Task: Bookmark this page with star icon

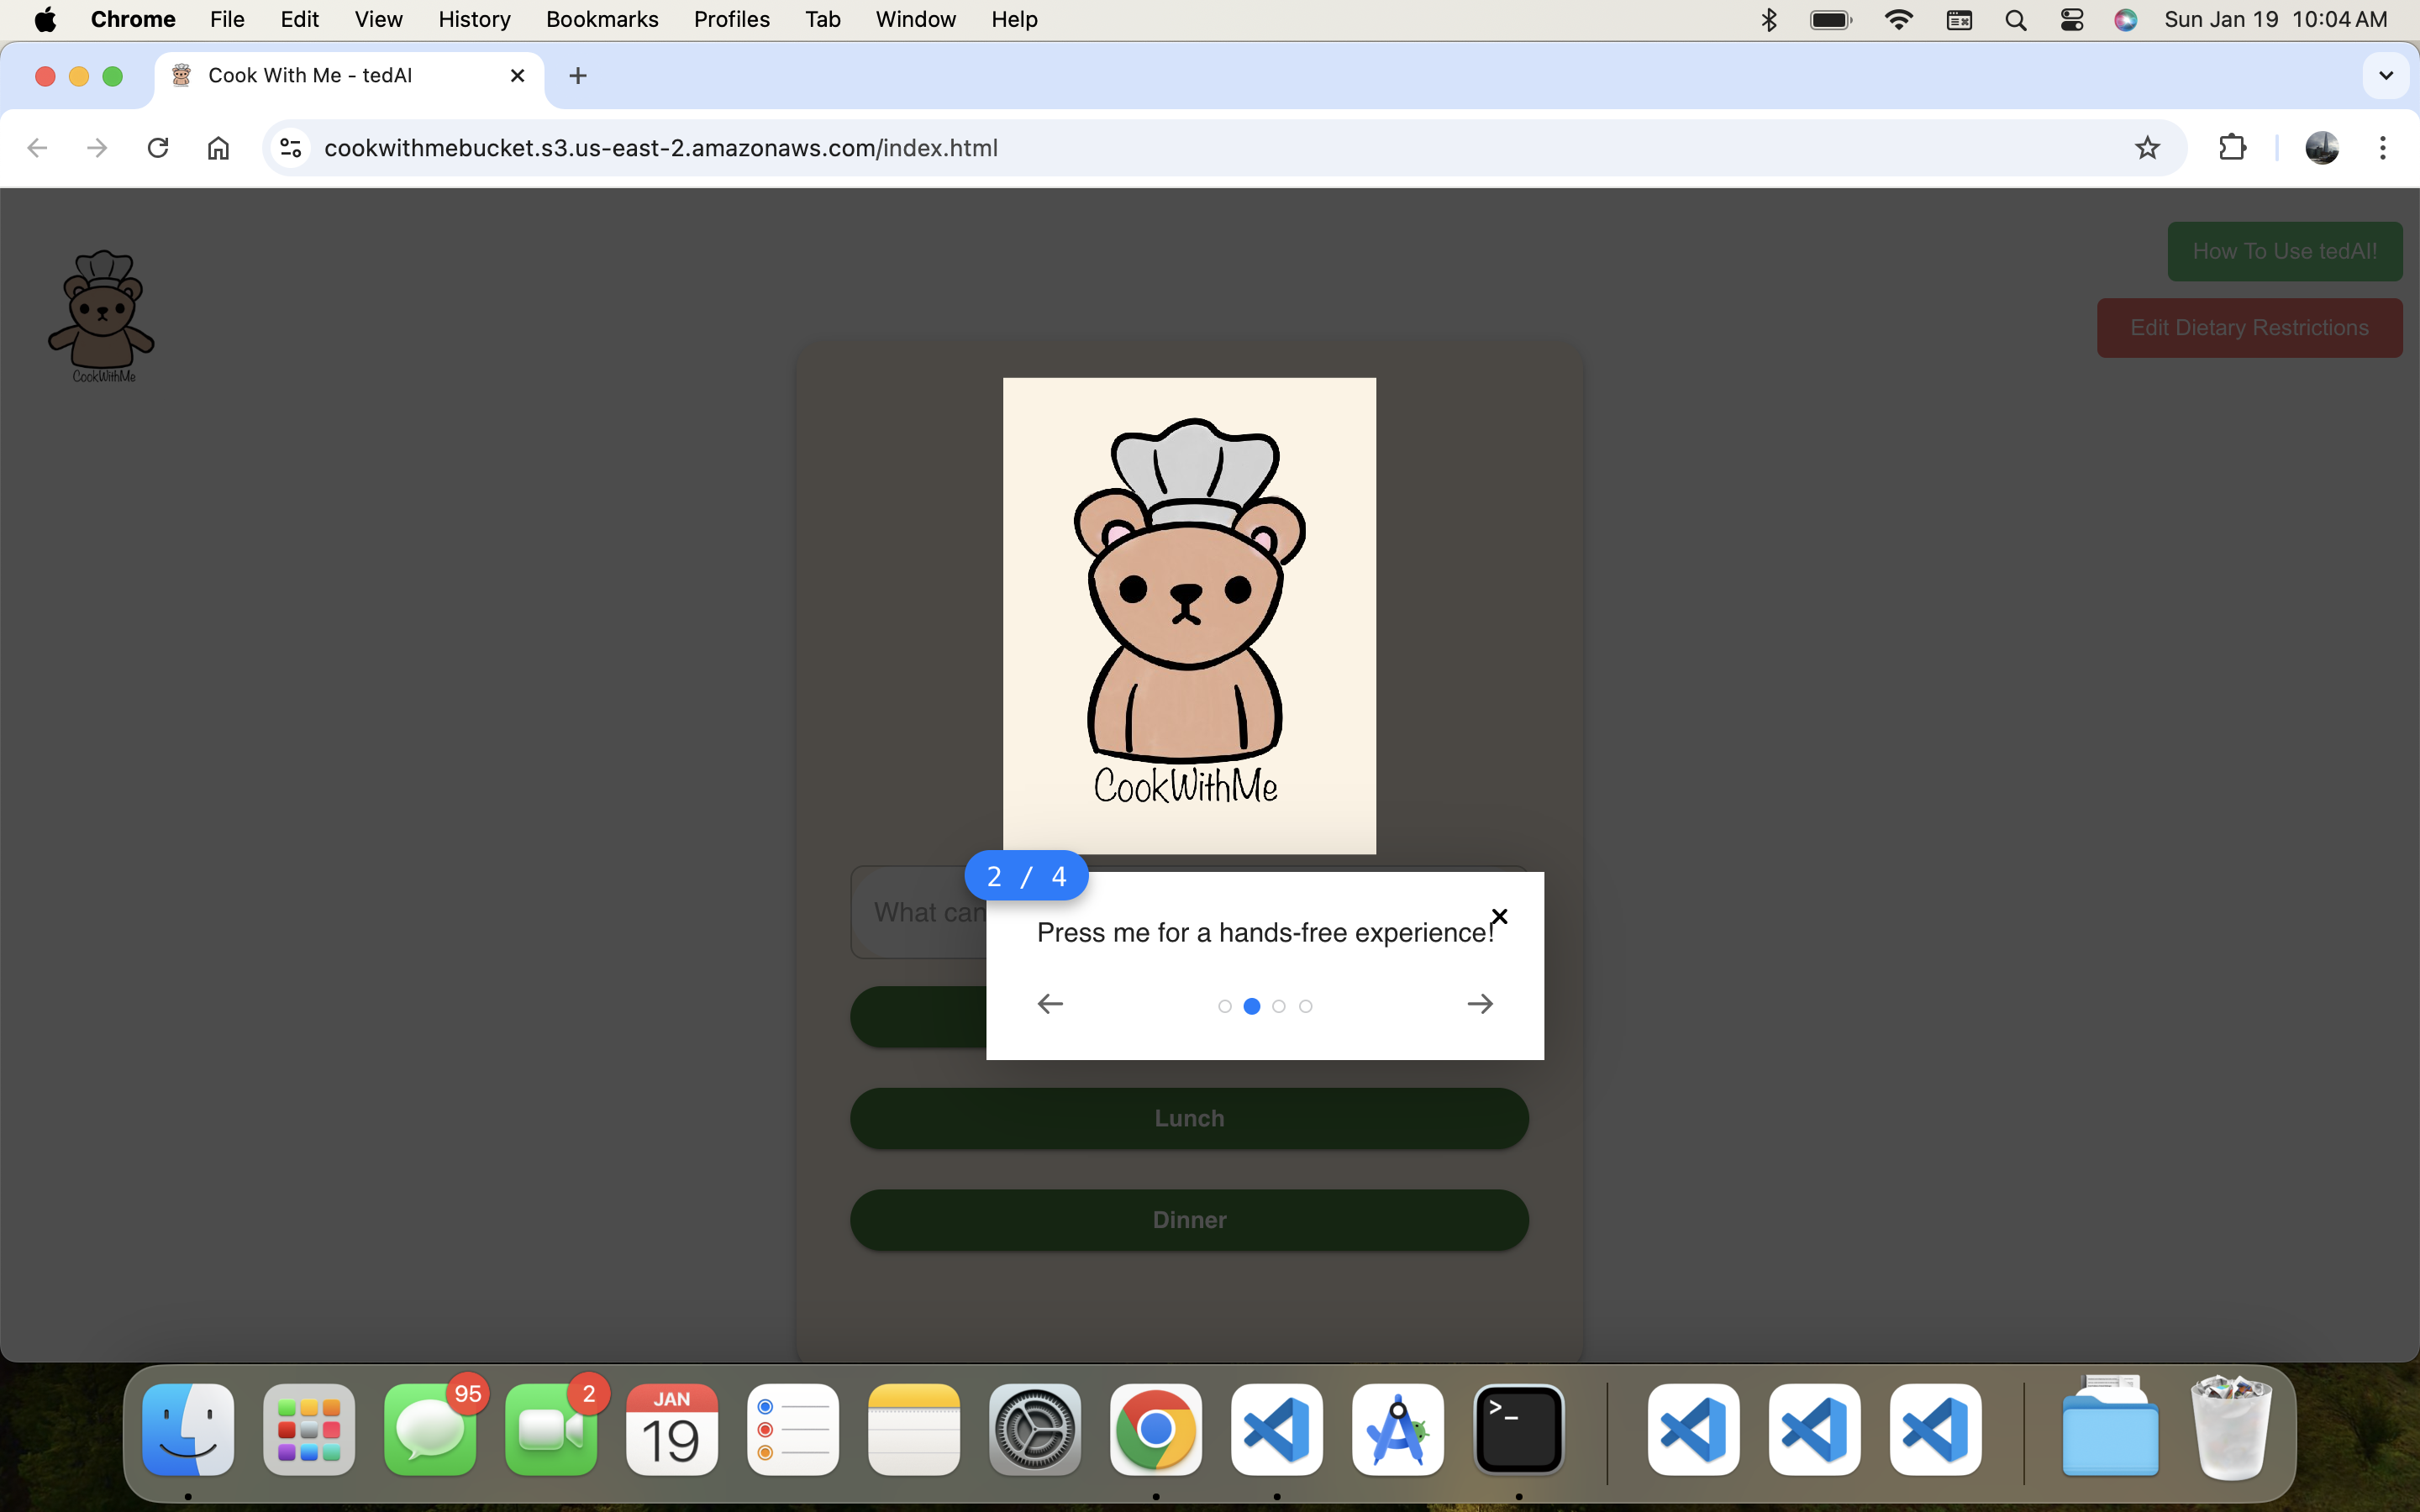Action: click(2147, 148)
